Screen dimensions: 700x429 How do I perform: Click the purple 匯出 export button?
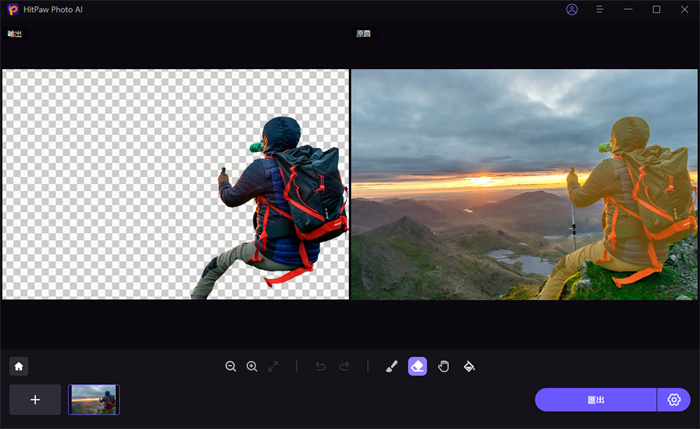[595, 399]
